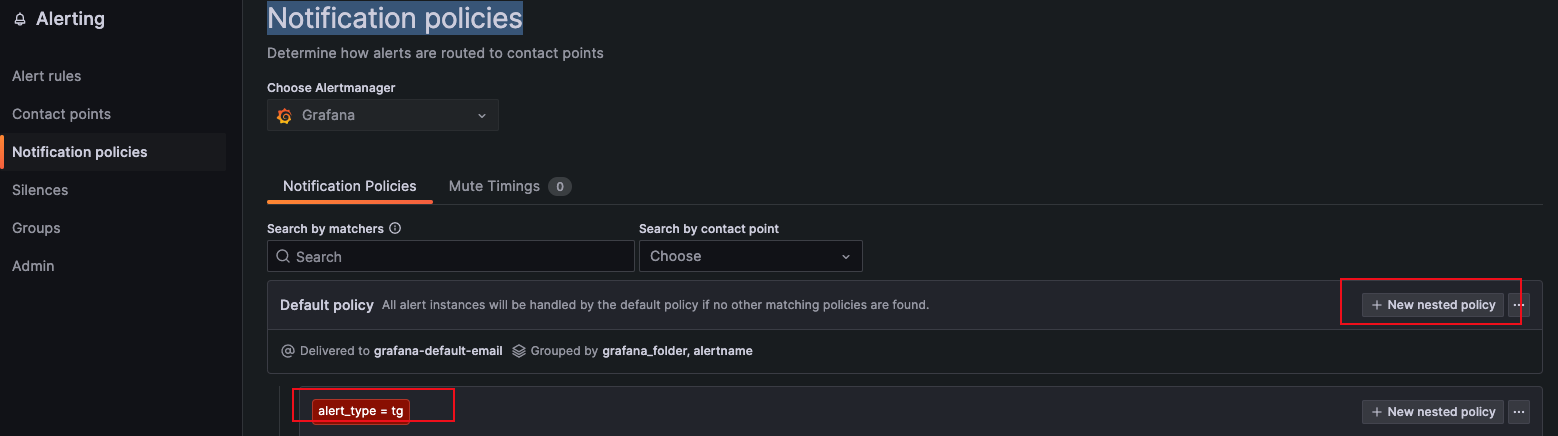Open Silences page in sidebar
This screenshot has width=1558, height=436.
coord(40,190)
